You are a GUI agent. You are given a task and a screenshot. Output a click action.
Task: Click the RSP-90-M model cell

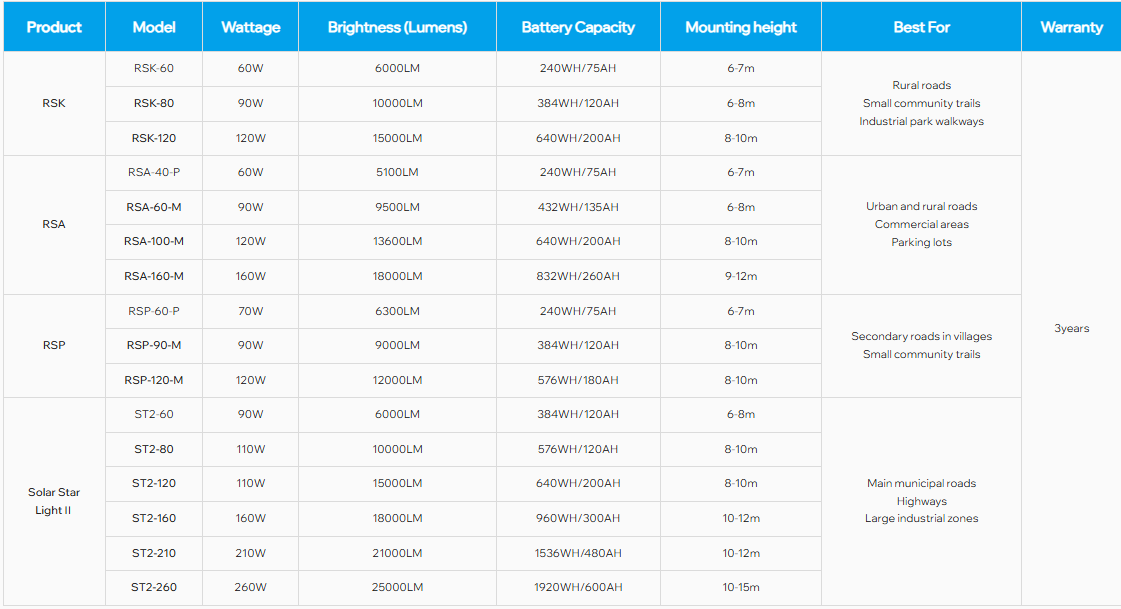click(x=154, y=345)
